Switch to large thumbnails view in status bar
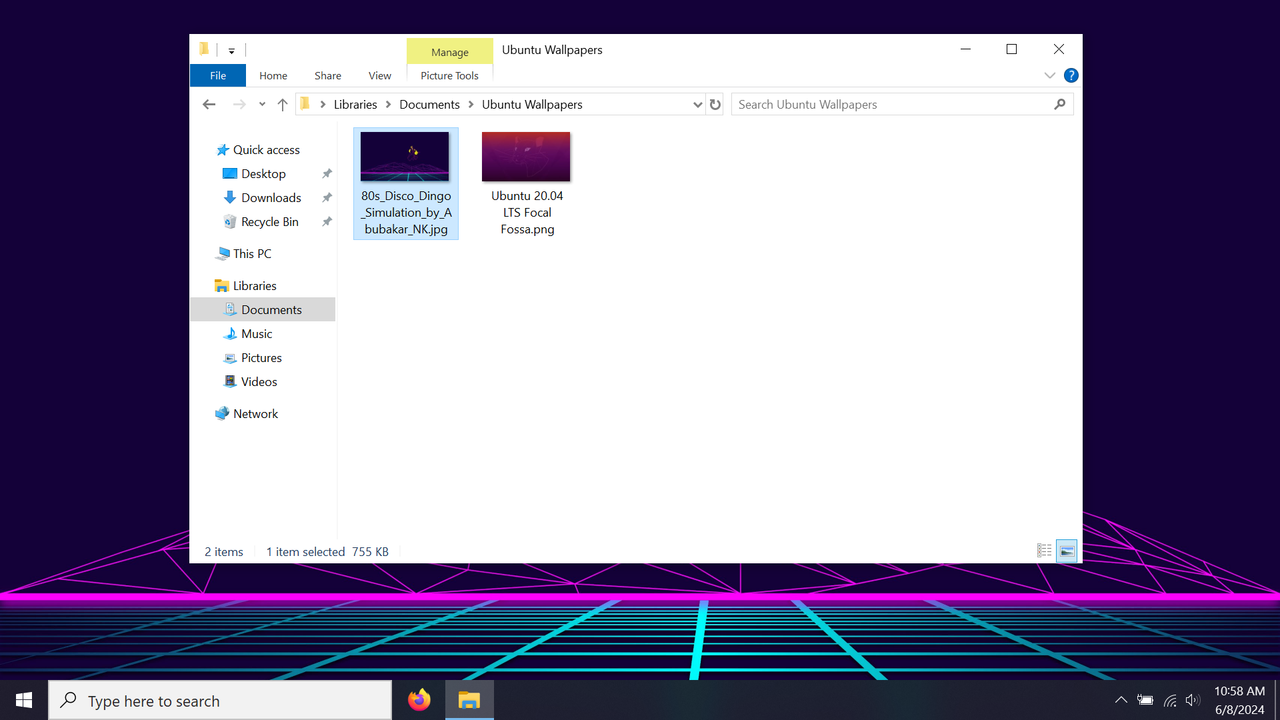1280x720 pixels. coord(1066,550)
